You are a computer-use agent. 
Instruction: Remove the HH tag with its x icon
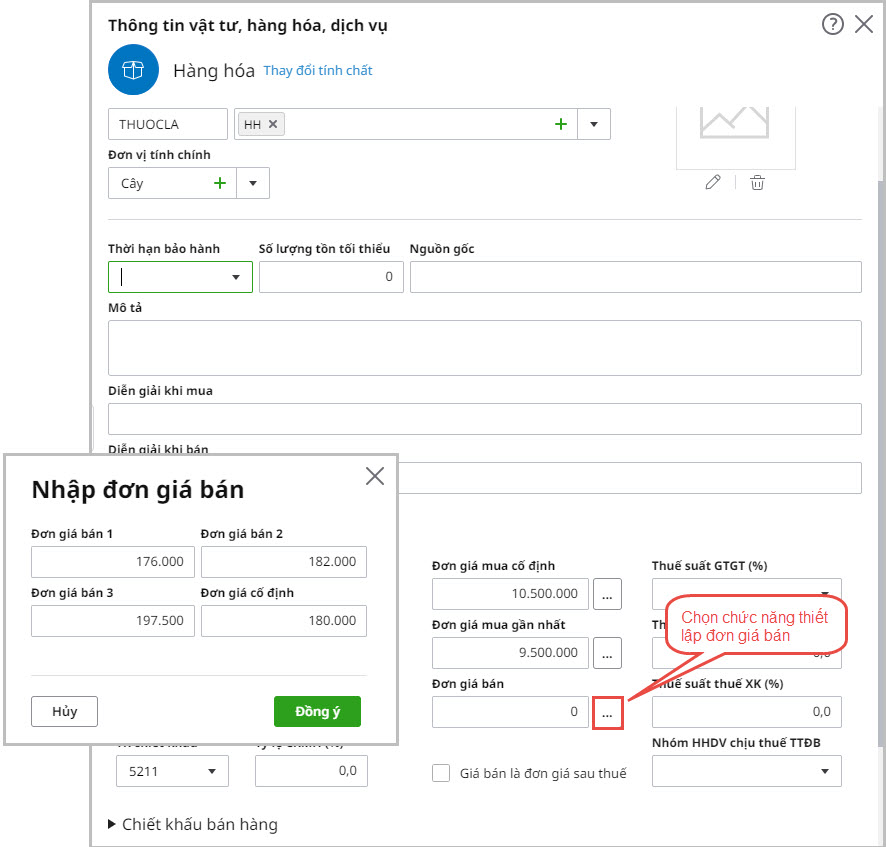click(x=273, y=124)
